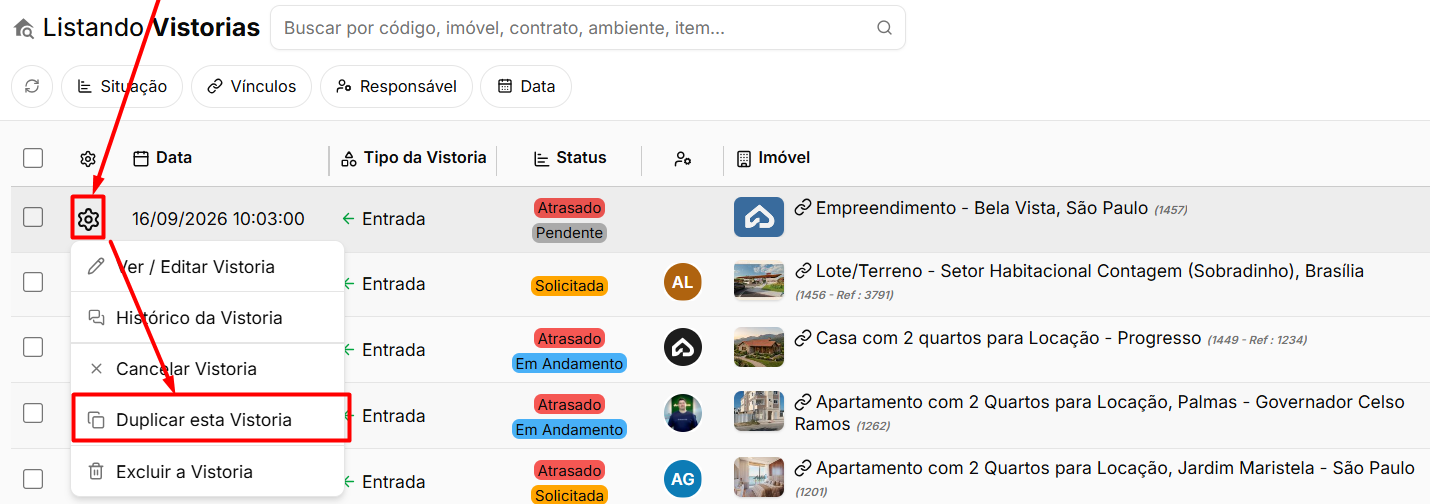The height and width of the screenshot is (504, 1430).
Task: Open the Situação filter dropdown
Action: 122,86
